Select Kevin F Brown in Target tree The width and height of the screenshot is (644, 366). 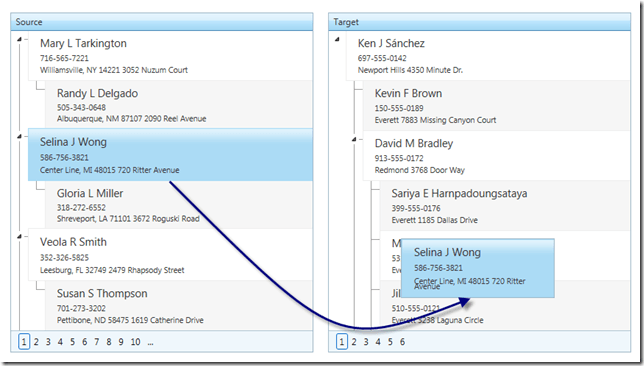[497, 106]
